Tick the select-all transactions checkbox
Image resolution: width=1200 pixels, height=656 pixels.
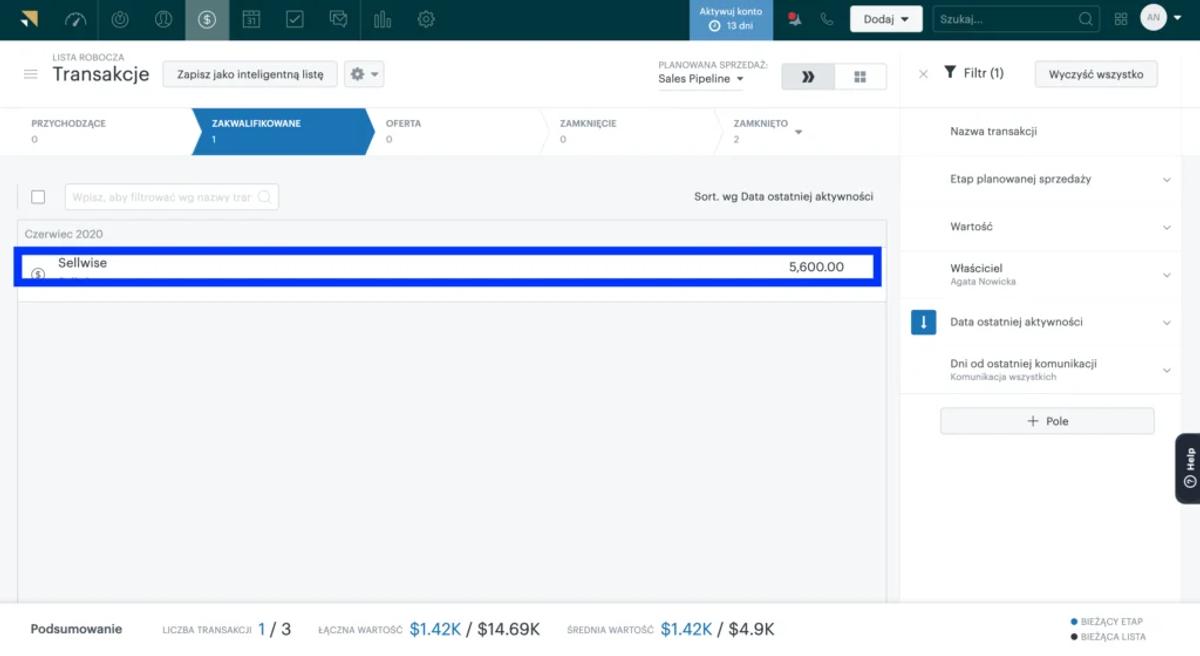tap(38, 197)
